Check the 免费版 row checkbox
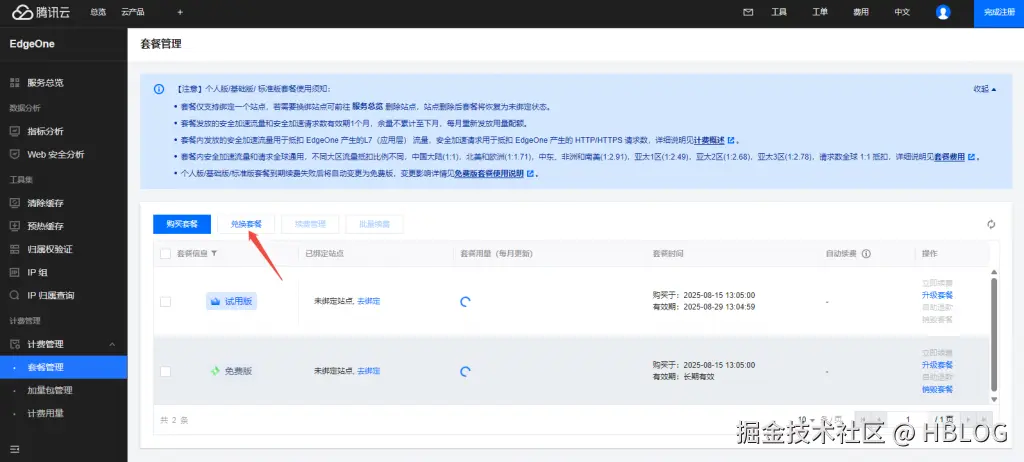Viewport: 1024px width, 462px height. point(166,371)
